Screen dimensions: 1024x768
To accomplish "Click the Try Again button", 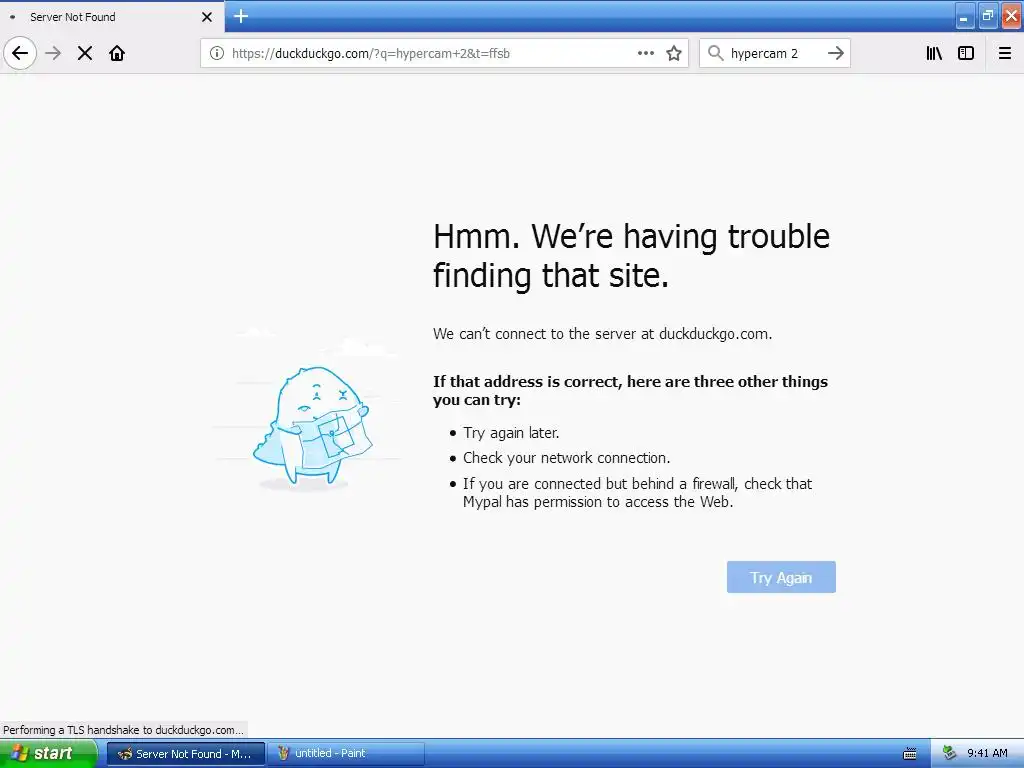I will [x=781, y=577].
